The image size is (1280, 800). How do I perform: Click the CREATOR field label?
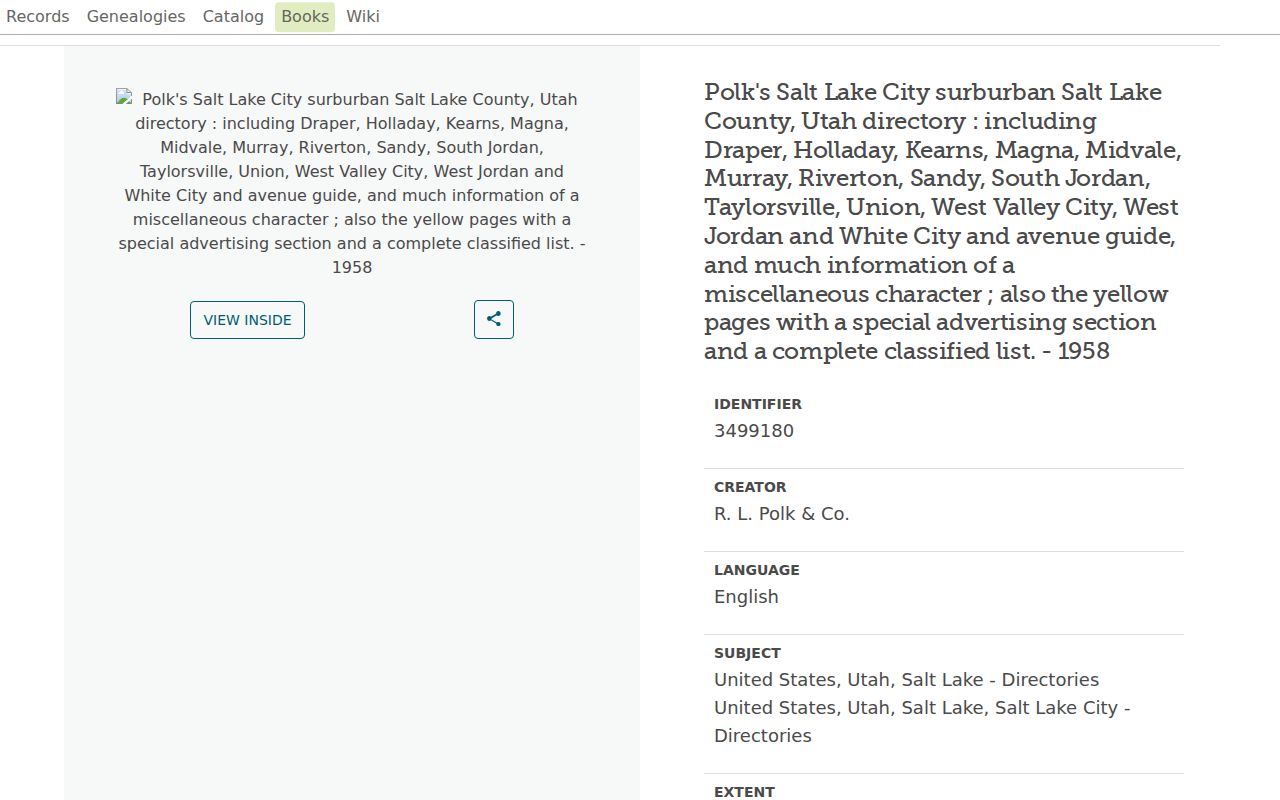(x=750, y=487)
